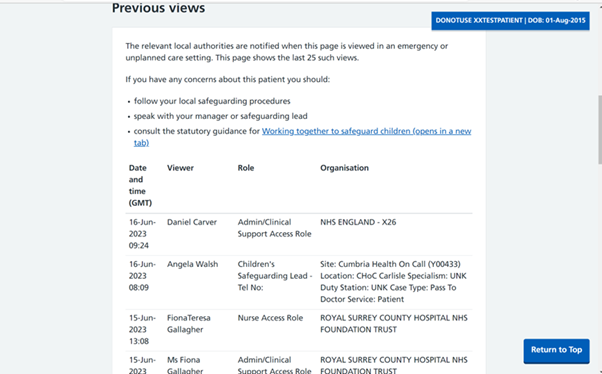Viewport: 602px width, 374px height.
Task: Select viewer name Angela Walsh
Action: click(x=192, y=264)
